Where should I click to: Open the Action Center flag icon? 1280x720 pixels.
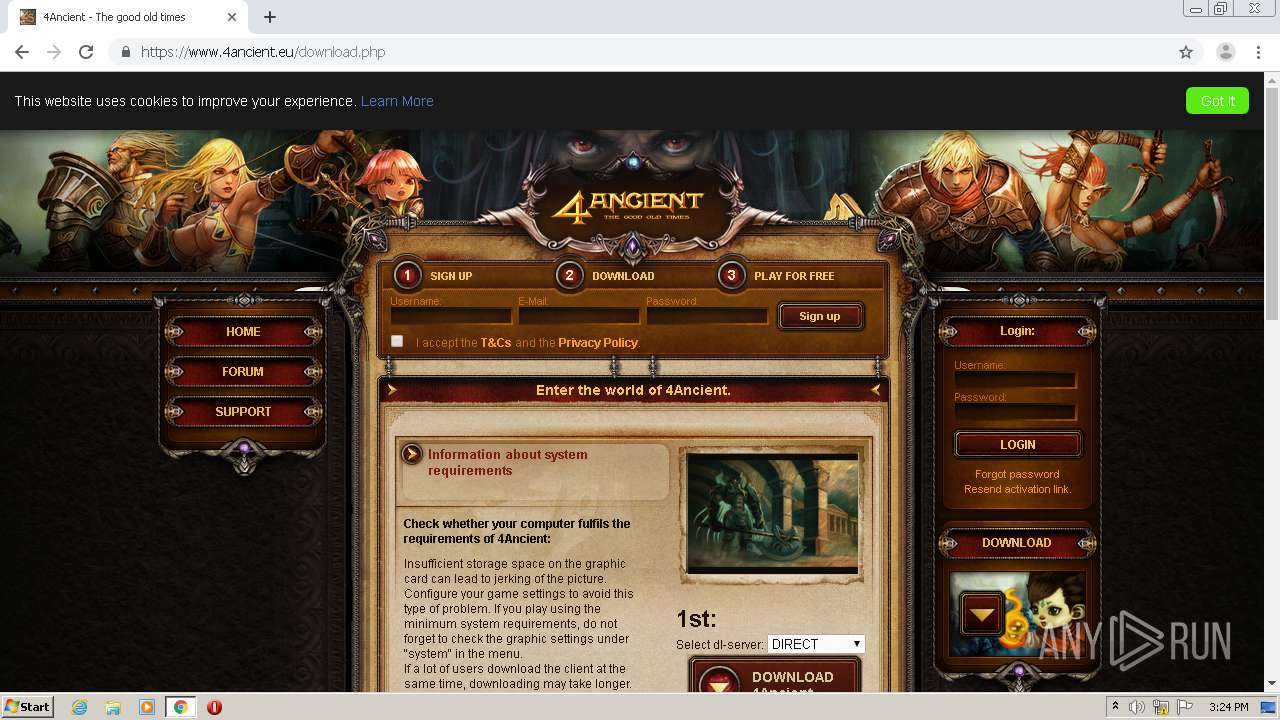click(x=1185, y=707)
